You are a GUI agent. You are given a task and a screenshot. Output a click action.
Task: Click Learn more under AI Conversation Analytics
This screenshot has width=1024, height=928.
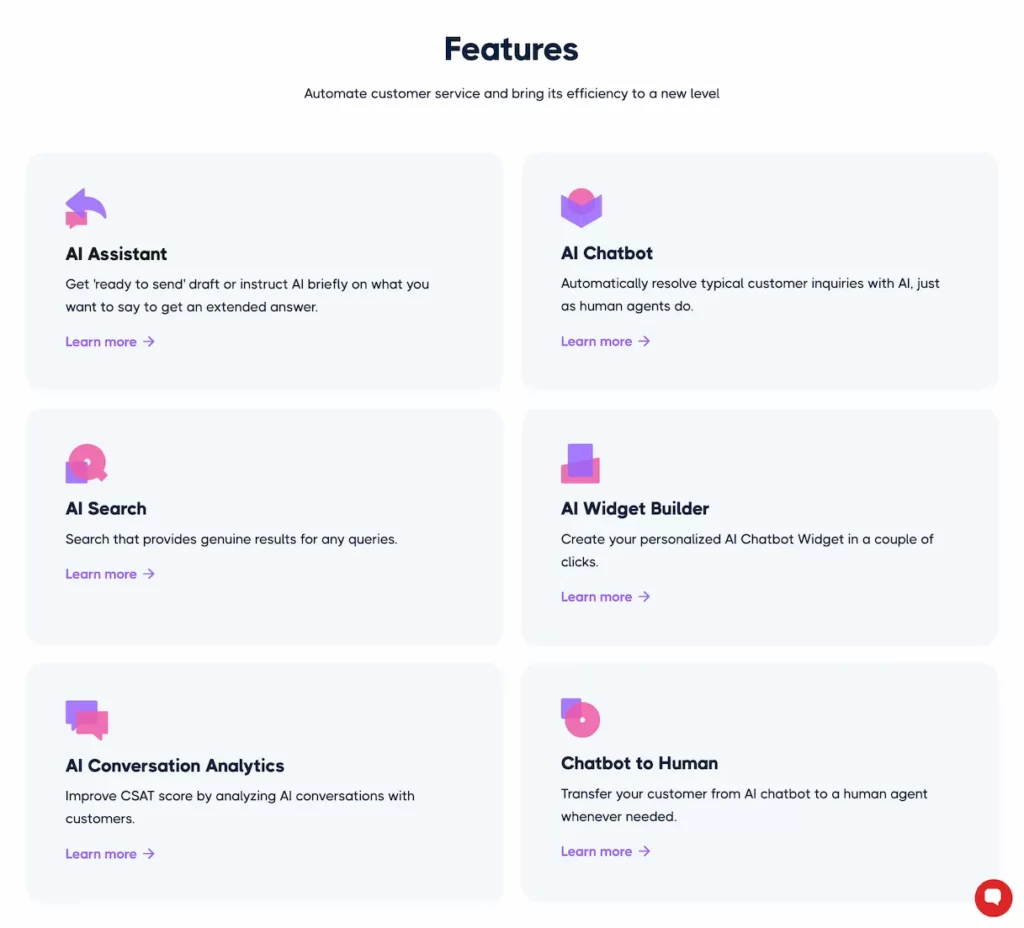pyautogui.click(x=101, y=853)
